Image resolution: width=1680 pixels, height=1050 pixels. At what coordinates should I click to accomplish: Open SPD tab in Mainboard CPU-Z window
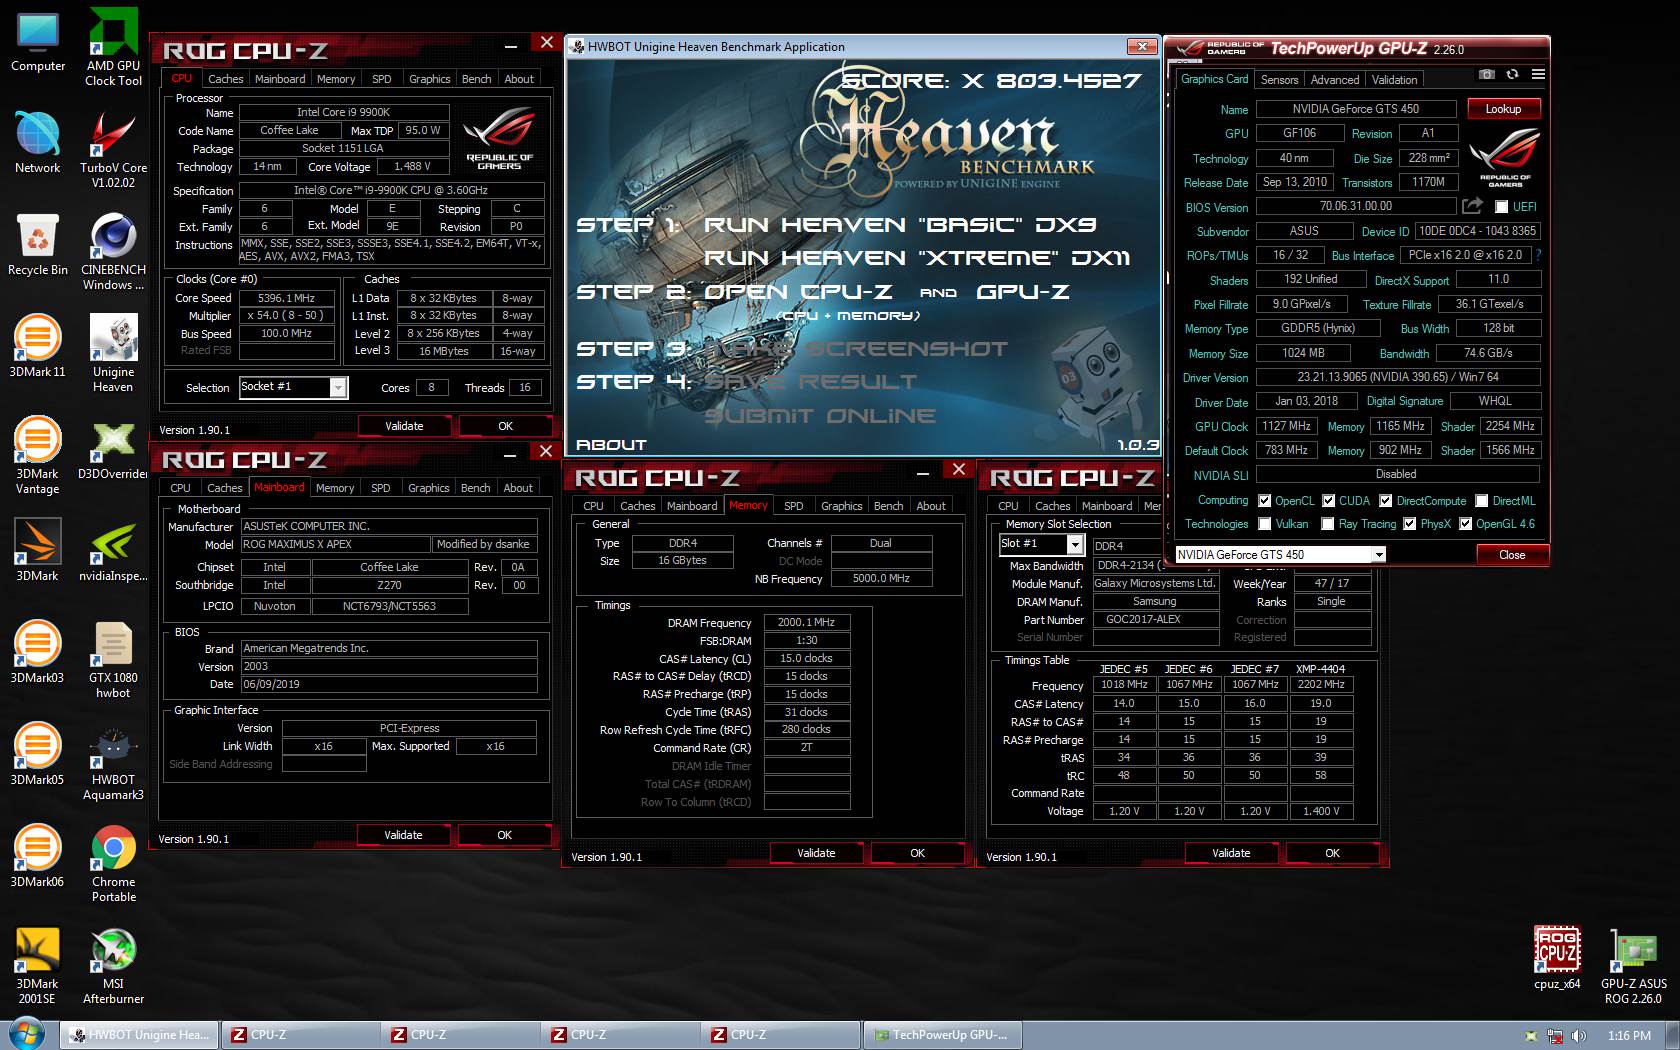(x=380, y=488)
